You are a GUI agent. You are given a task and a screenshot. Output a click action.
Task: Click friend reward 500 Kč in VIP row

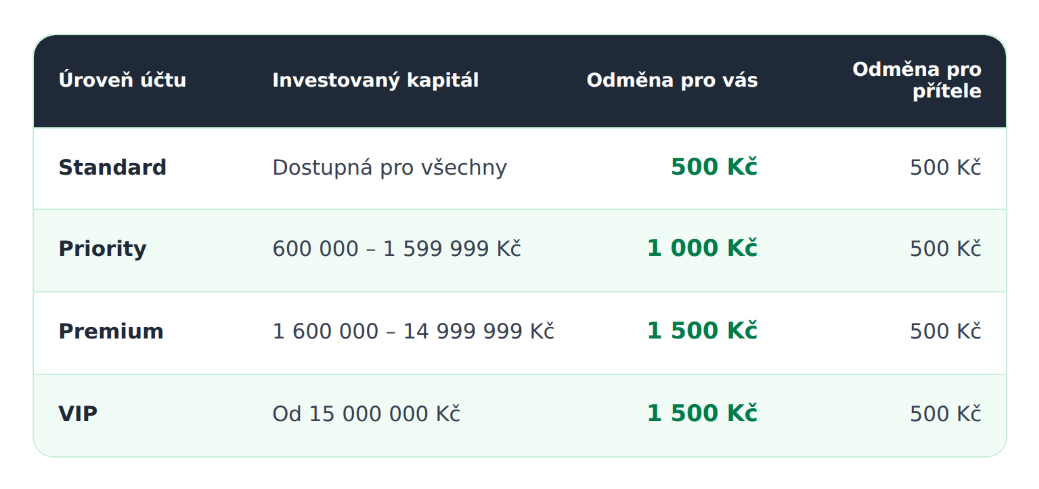945,414
